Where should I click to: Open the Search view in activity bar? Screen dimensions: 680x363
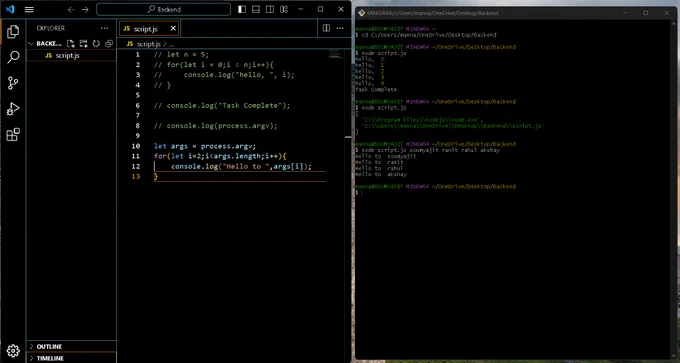coord(13,57)
